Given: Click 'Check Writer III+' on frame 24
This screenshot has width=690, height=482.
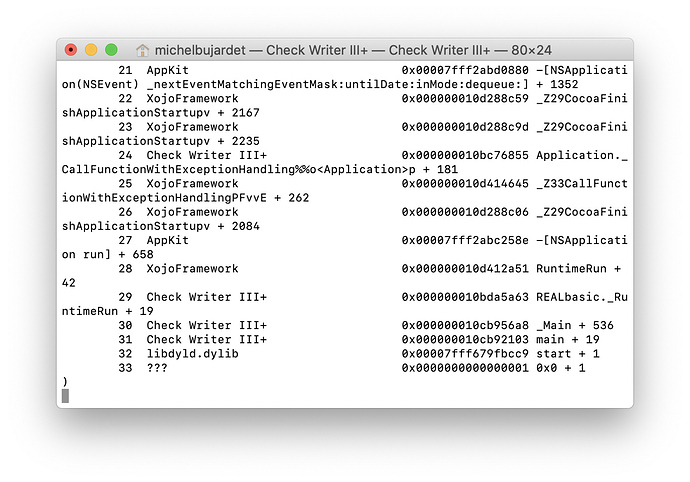Looking at the screenshot, I should pos(207,155).
